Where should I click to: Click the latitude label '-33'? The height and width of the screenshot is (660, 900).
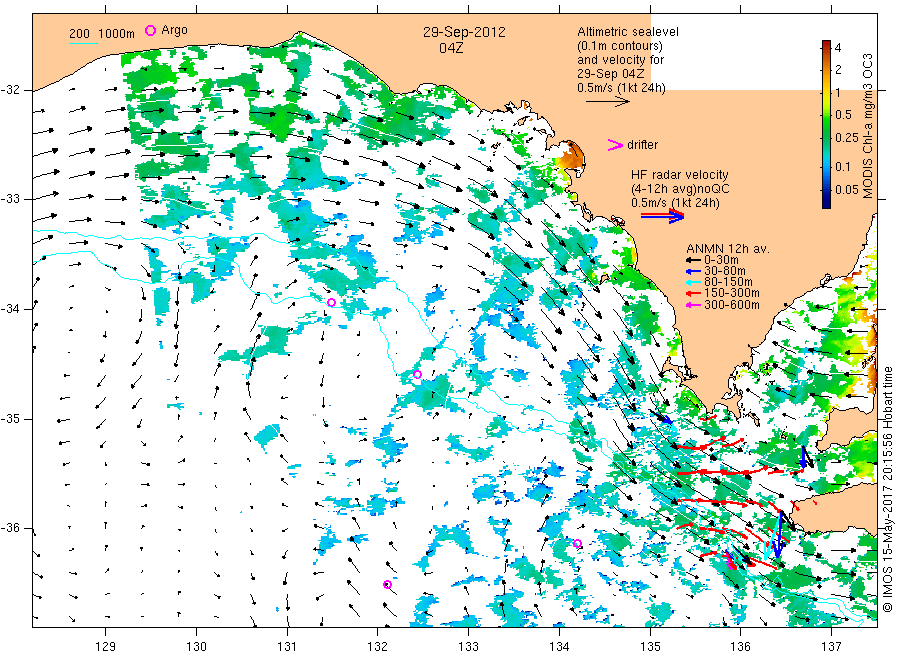11,199
